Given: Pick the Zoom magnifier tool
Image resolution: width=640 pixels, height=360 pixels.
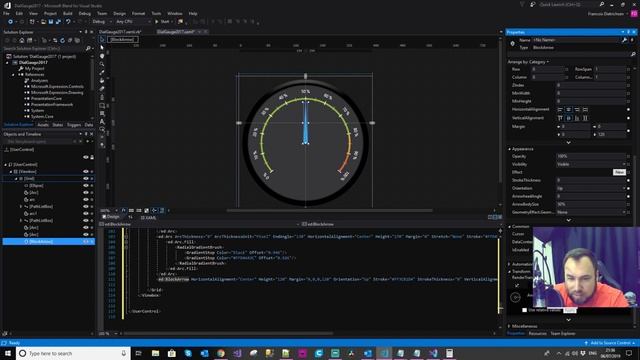Looking at the screenshot, I should coord(102,64).
